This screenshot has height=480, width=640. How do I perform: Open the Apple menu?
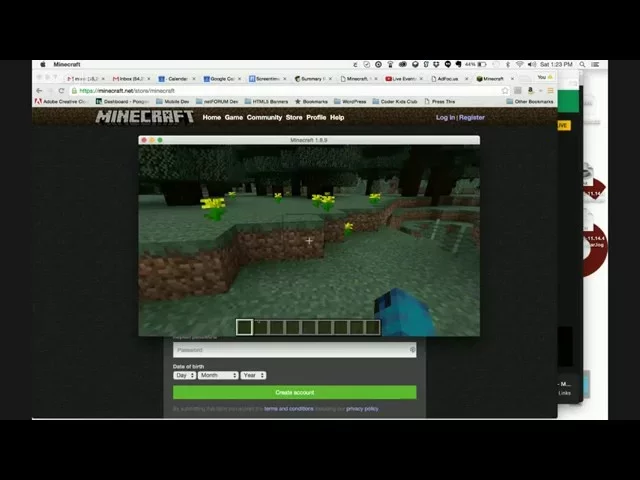pos(43,64)
